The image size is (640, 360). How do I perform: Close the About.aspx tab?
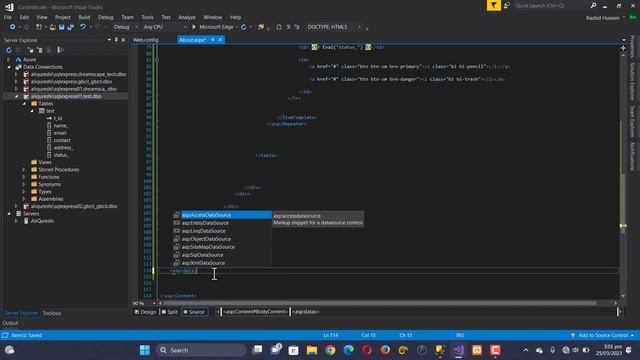pos(220,40)
